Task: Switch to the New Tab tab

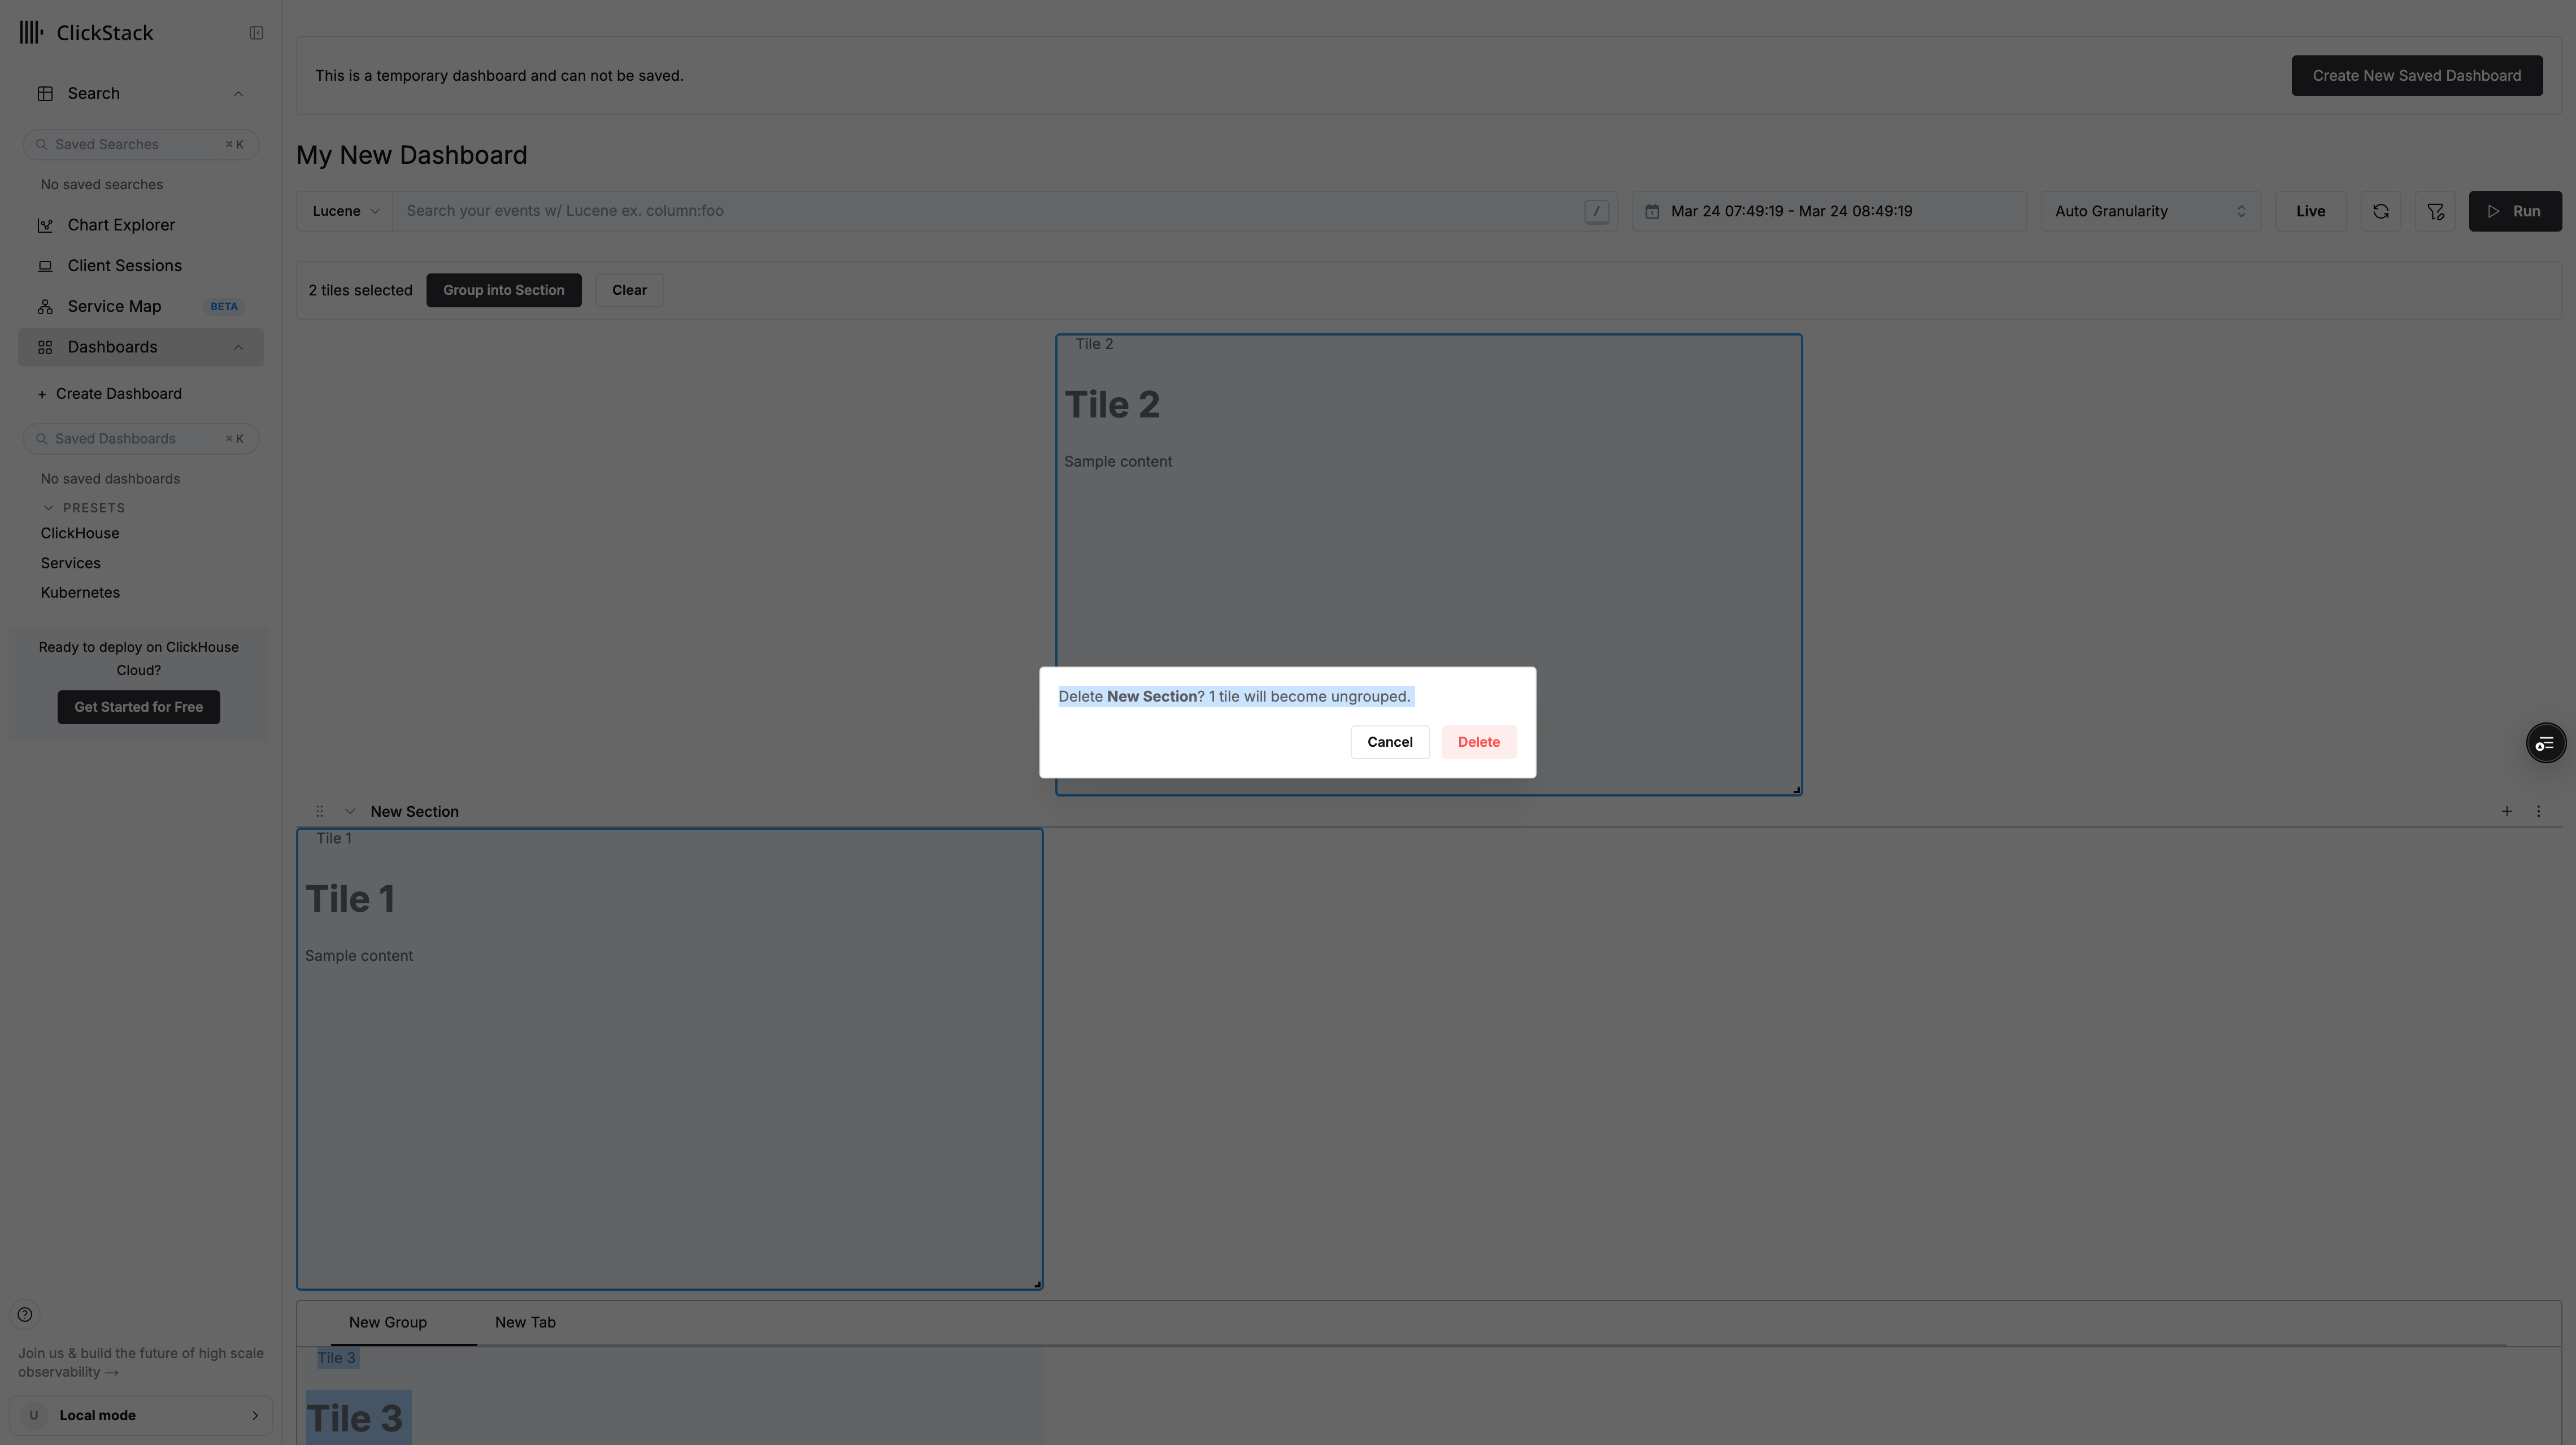Action: [x=525, y=1322]
